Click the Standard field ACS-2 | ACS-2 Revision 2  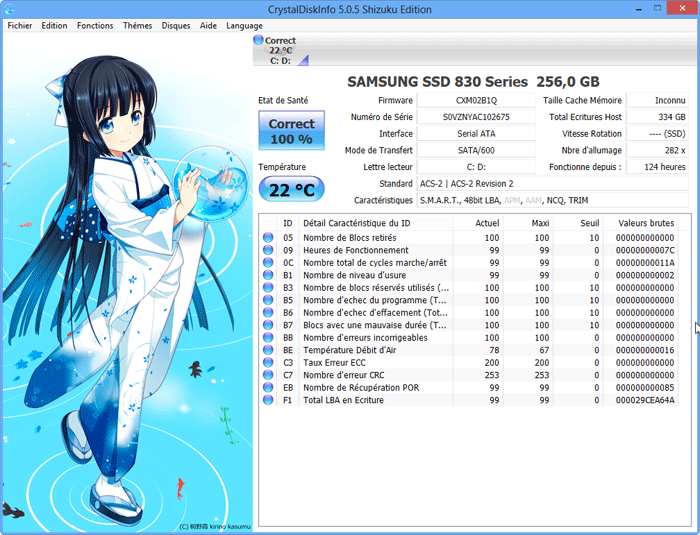click(553, 184)
